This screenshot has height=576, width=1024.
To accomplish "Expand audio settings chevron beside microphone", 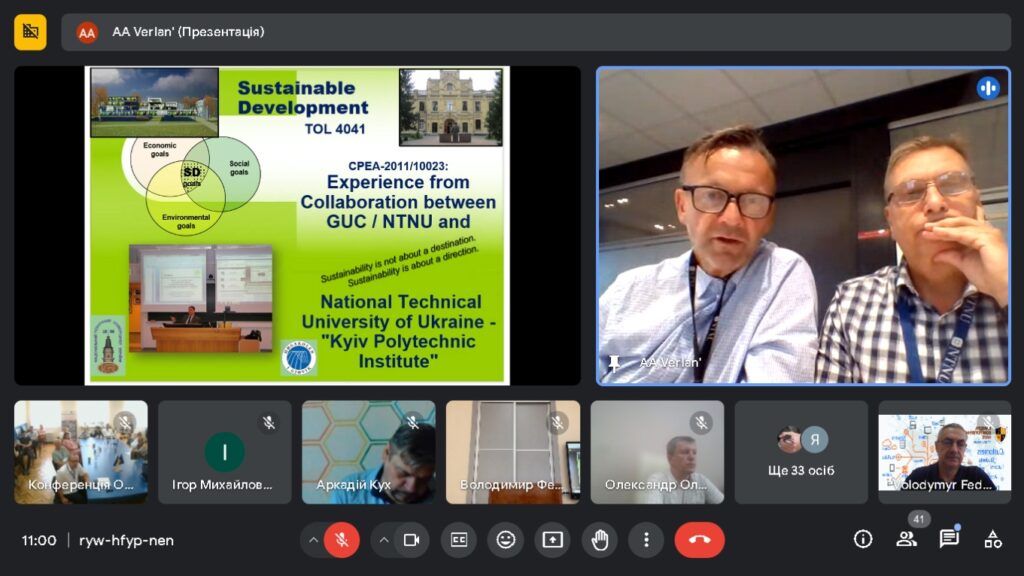I will 313,540.
